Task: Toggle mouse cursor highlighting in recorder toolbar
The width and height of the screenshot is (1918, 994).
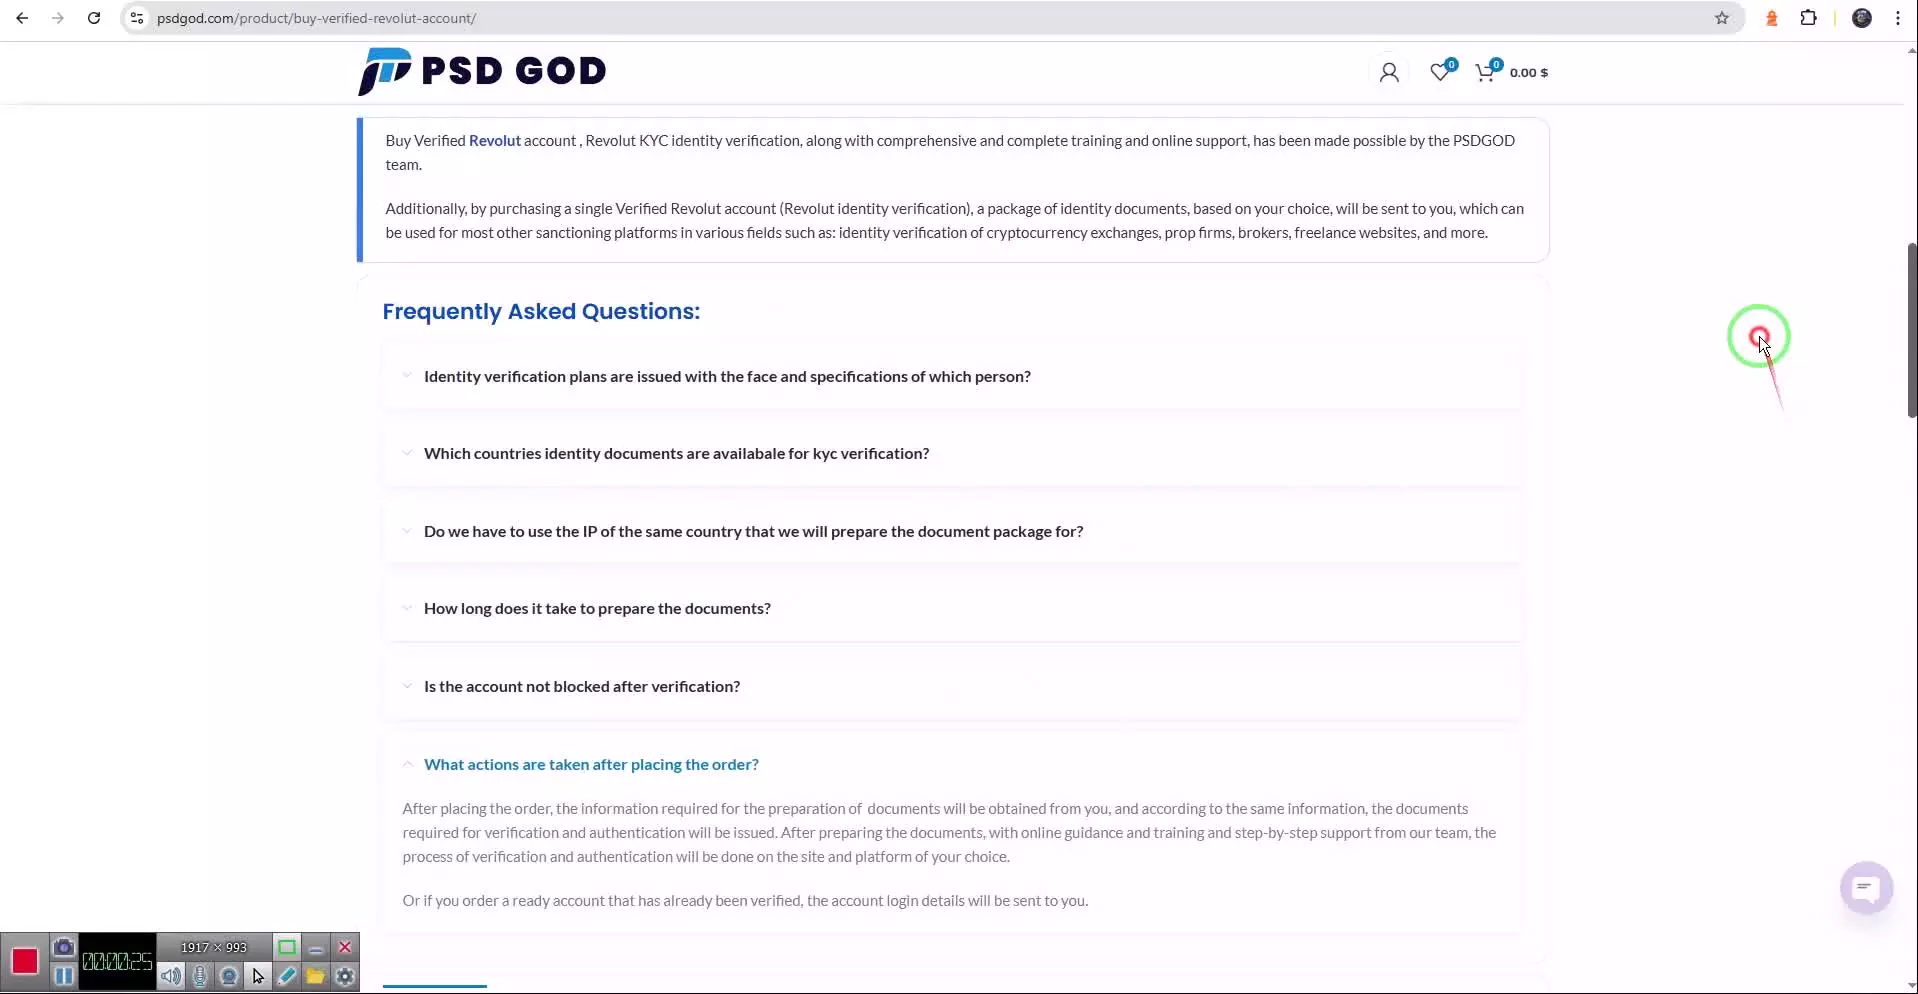Action: [258, 976]
